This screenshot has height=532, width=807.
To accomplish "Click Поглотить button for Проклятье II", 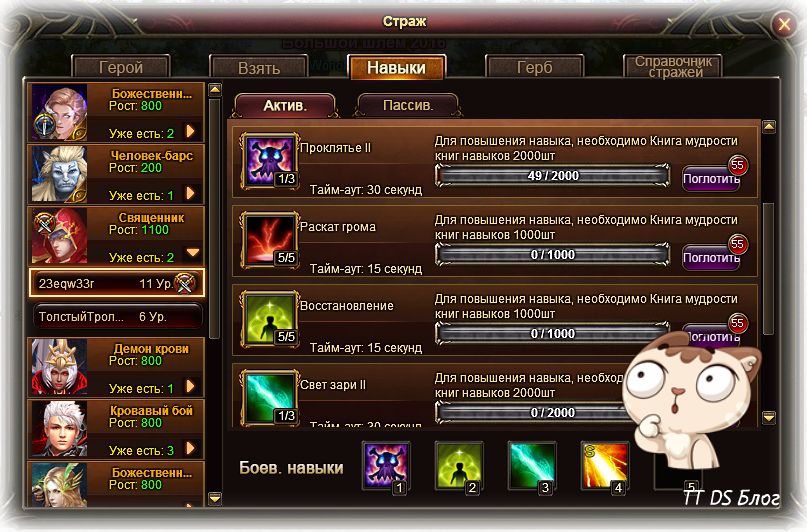I will pyautogui.click(x=711, y=179).
